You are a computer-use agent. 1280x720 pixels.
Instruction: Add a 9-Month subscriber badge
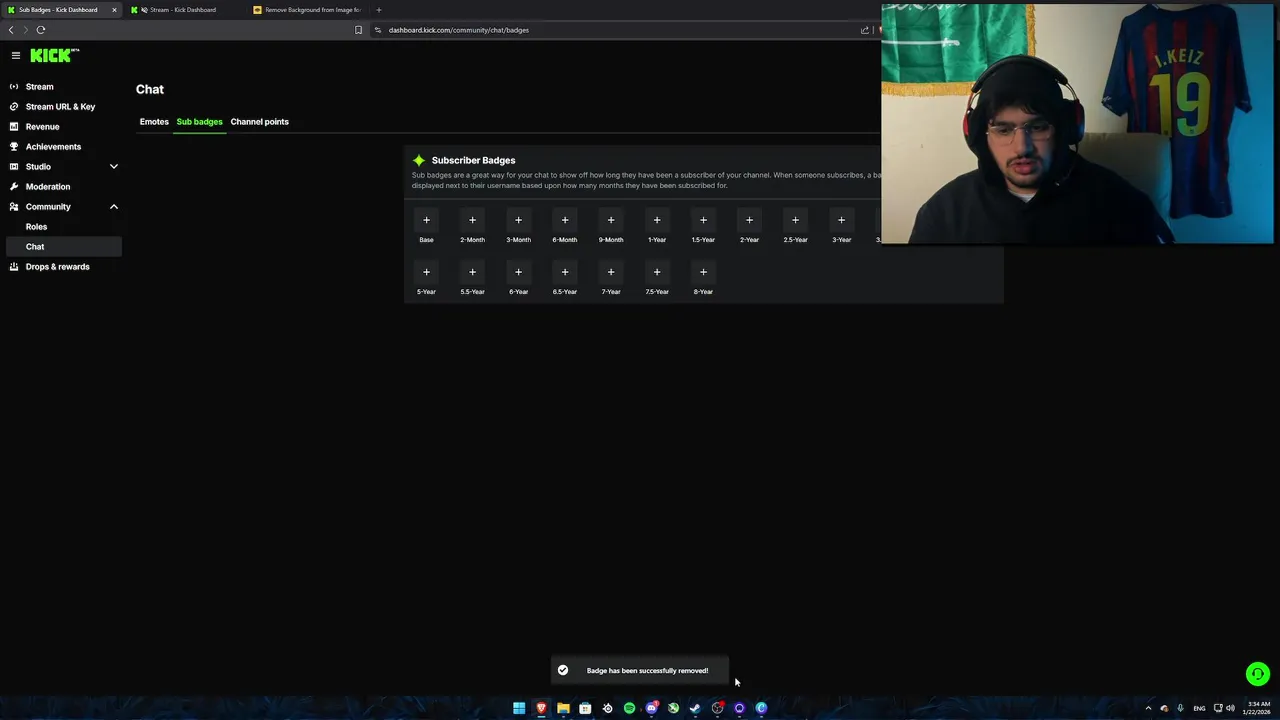(x=611, y=220)
